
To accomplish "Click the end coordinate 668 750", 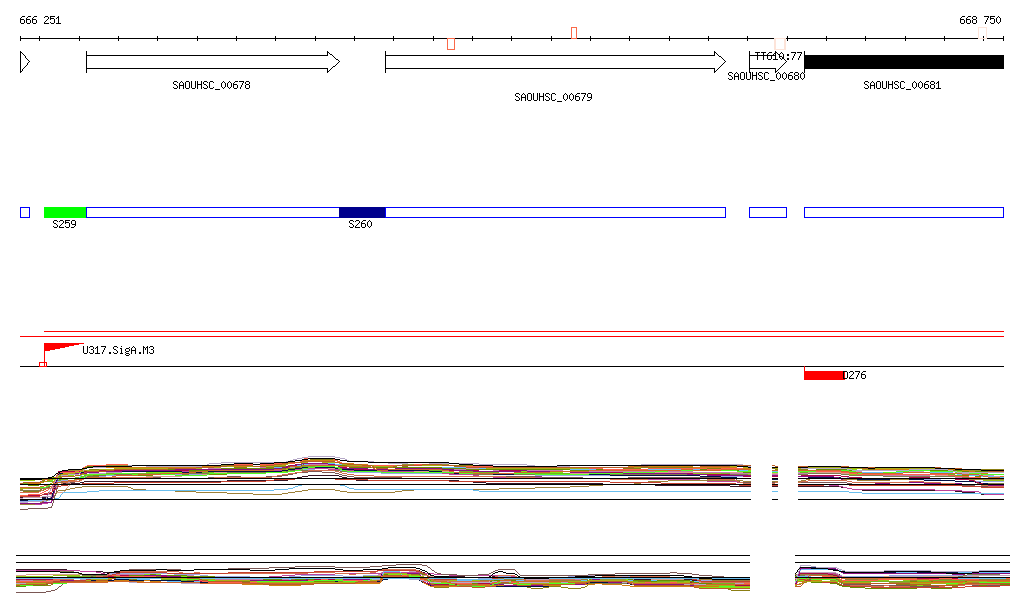I will click(x=980, y=20).
